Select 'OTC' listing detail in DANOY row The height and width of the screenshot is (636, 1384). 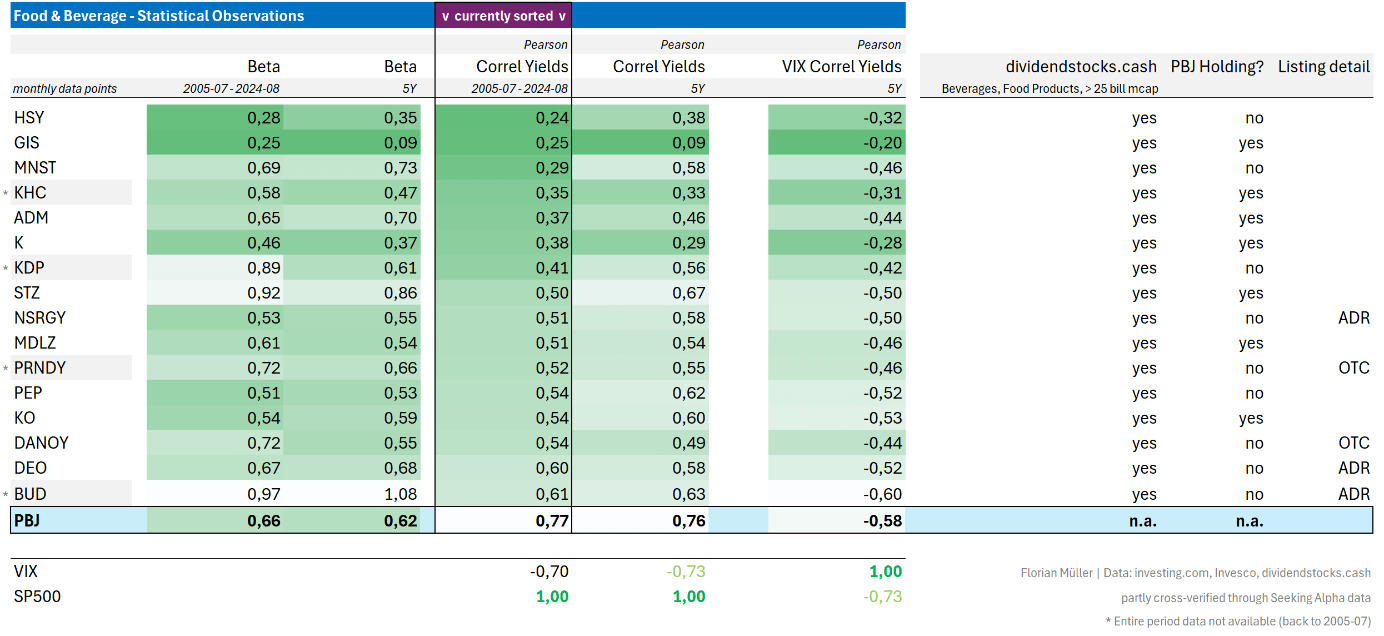tap(1354, 443)
